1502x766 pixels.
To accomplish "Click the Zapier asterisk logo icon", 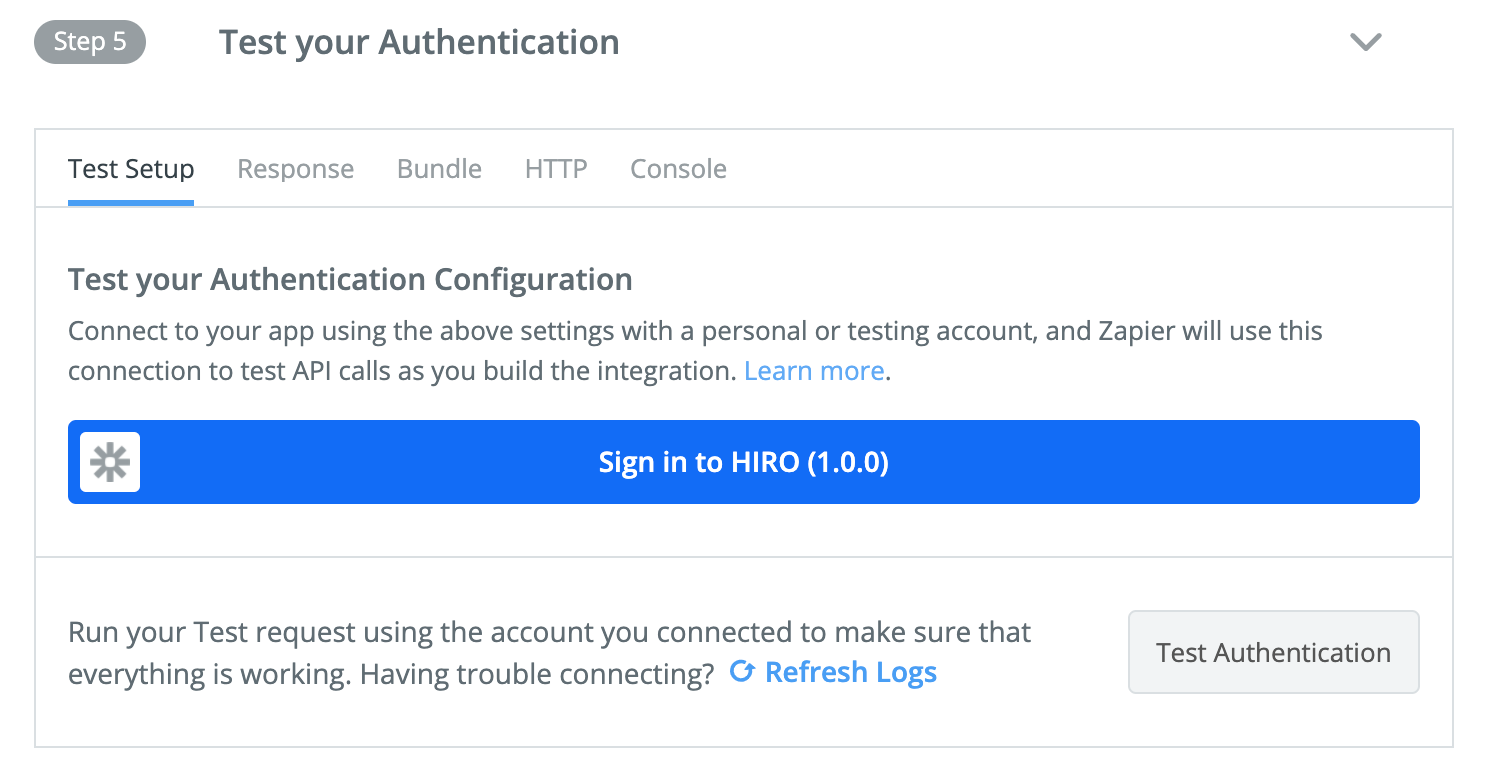I will tap(110, 462).
